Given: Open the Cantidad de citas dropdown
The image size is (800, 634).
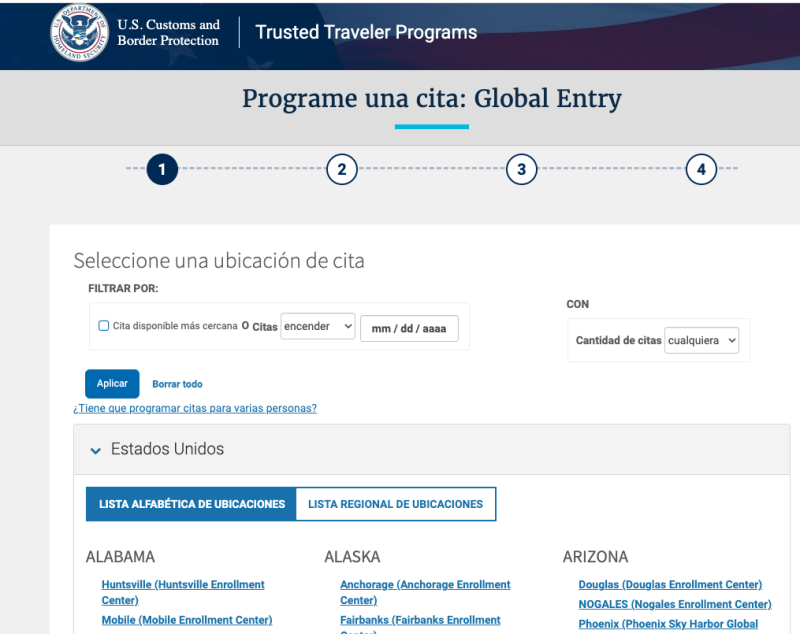Looking at the screenshot, I should tap(702, 340).
